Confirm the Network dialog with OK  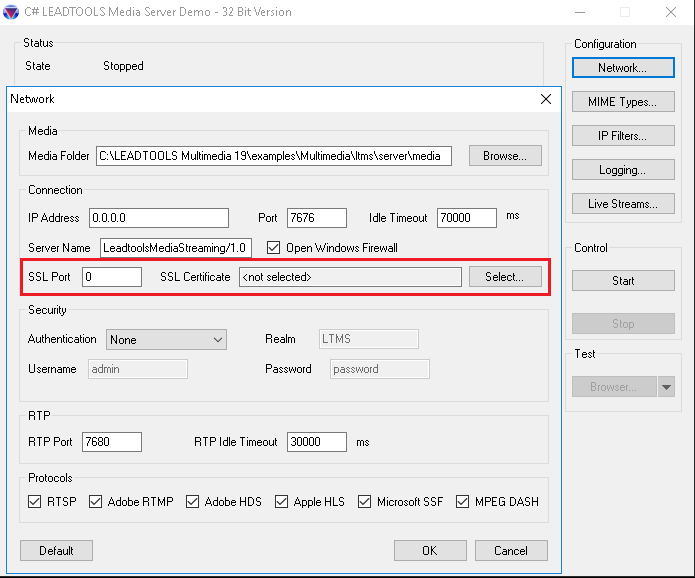click(x=430, y=551)
